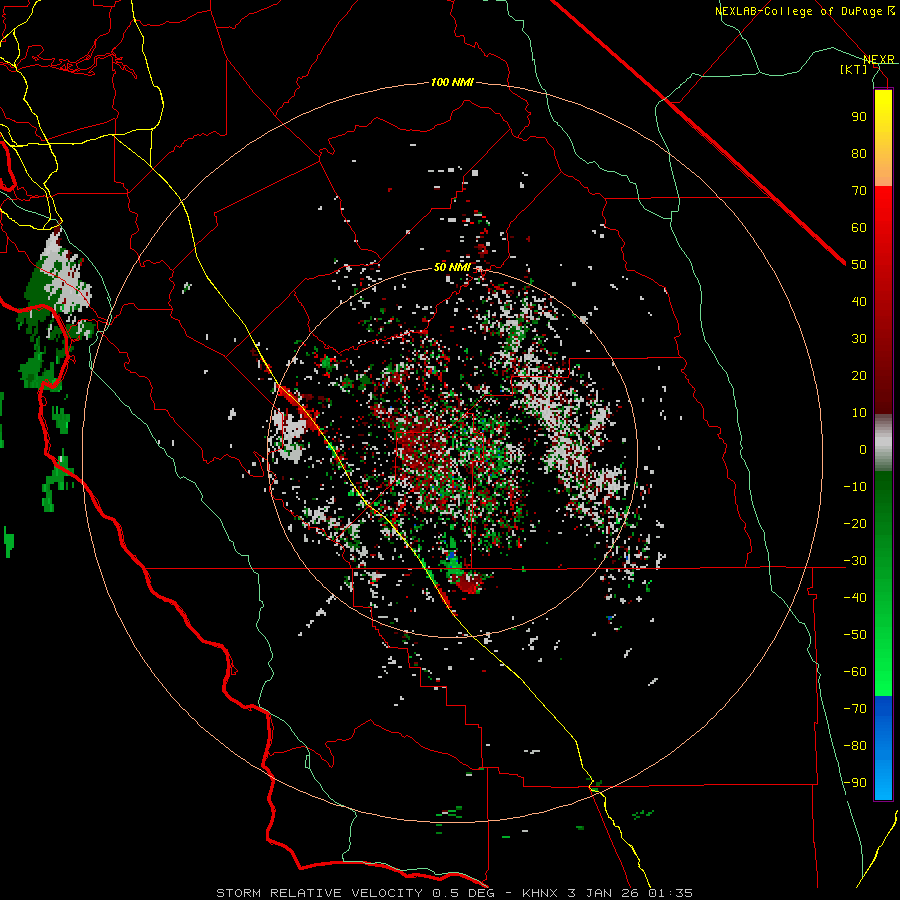This screenshot has height=900, width=900.
Task: Click the NEXLAB-College of DuPage credit text
Action: tap(800, 11)
